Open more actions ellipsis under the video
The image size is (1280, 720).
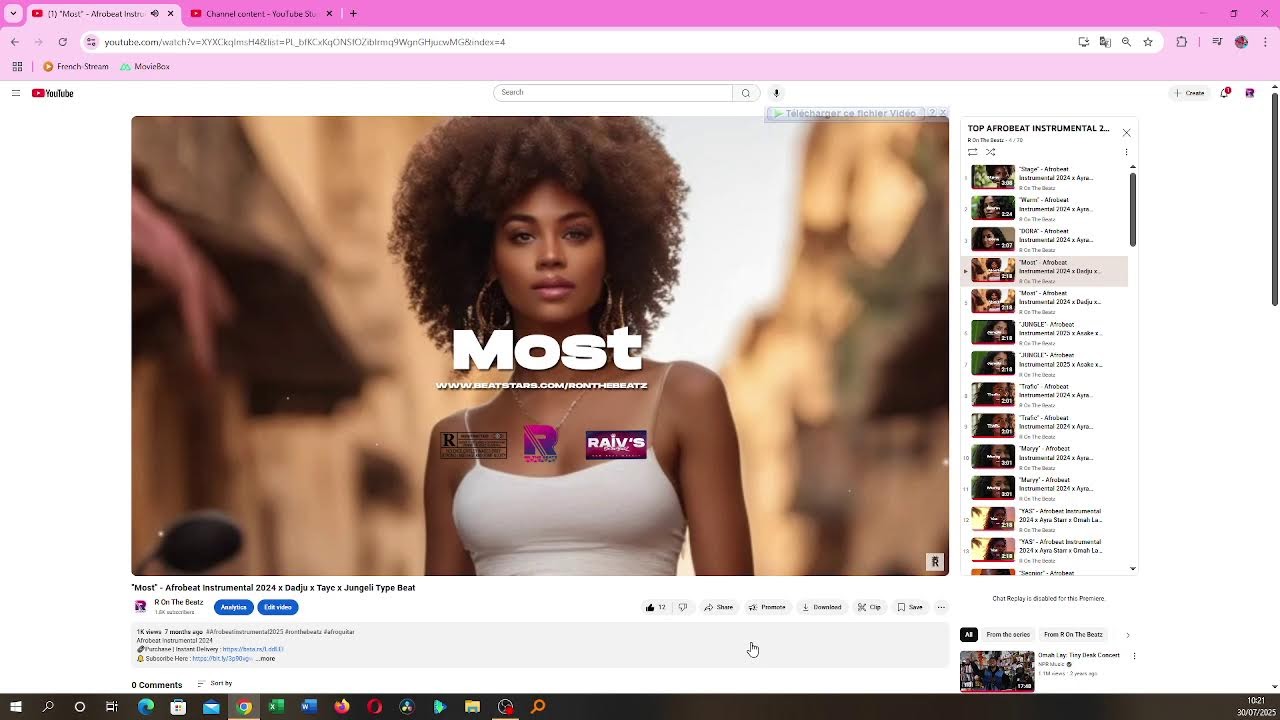[x=941, y=607]
